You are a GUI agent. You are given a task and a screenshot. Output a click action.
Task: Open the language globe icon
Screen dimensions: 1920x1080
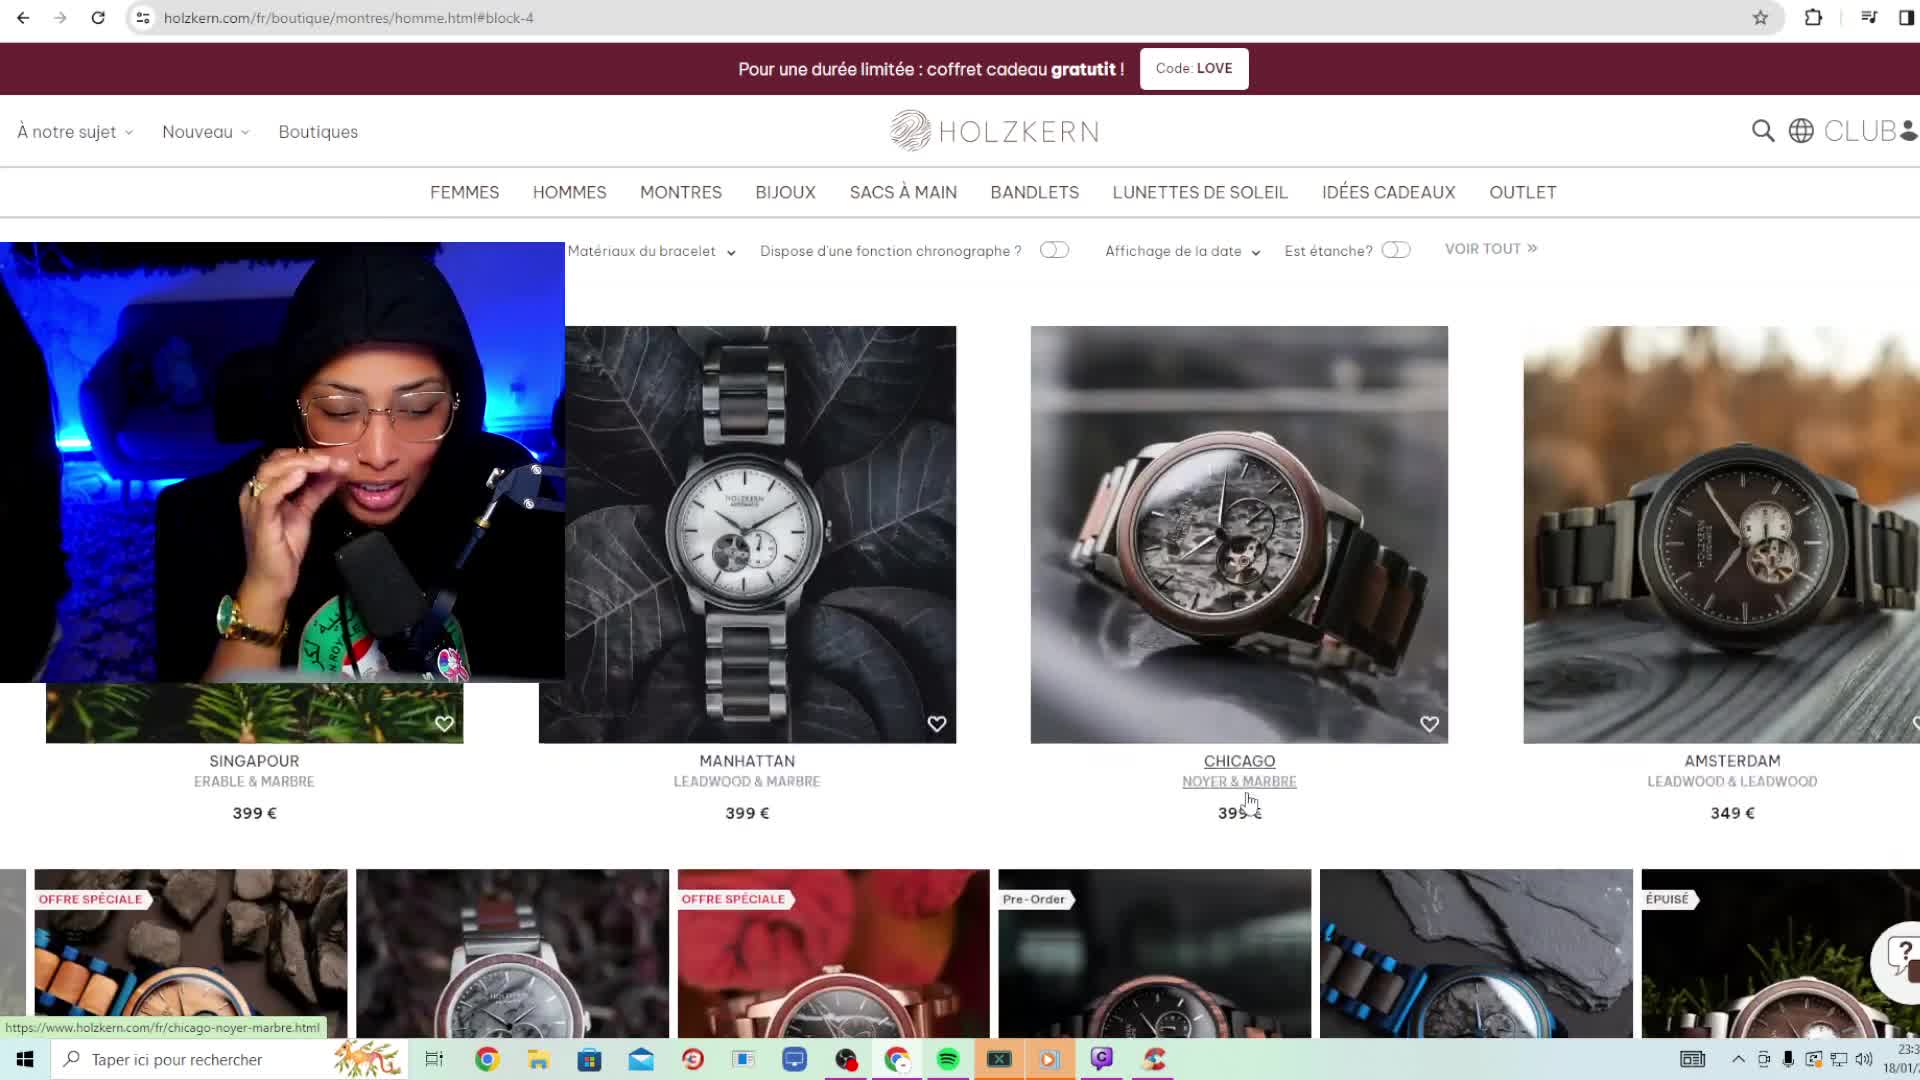(x=1801, y=131)
